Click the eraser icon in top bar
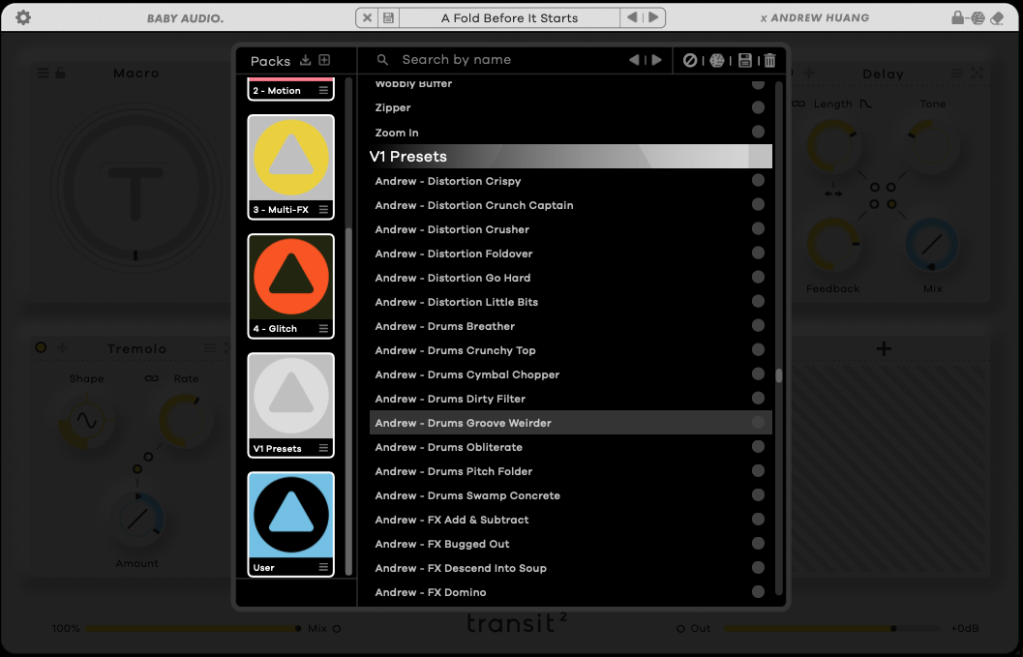The width and height of the screenshot is (1023, 657). tap(998, 18)
